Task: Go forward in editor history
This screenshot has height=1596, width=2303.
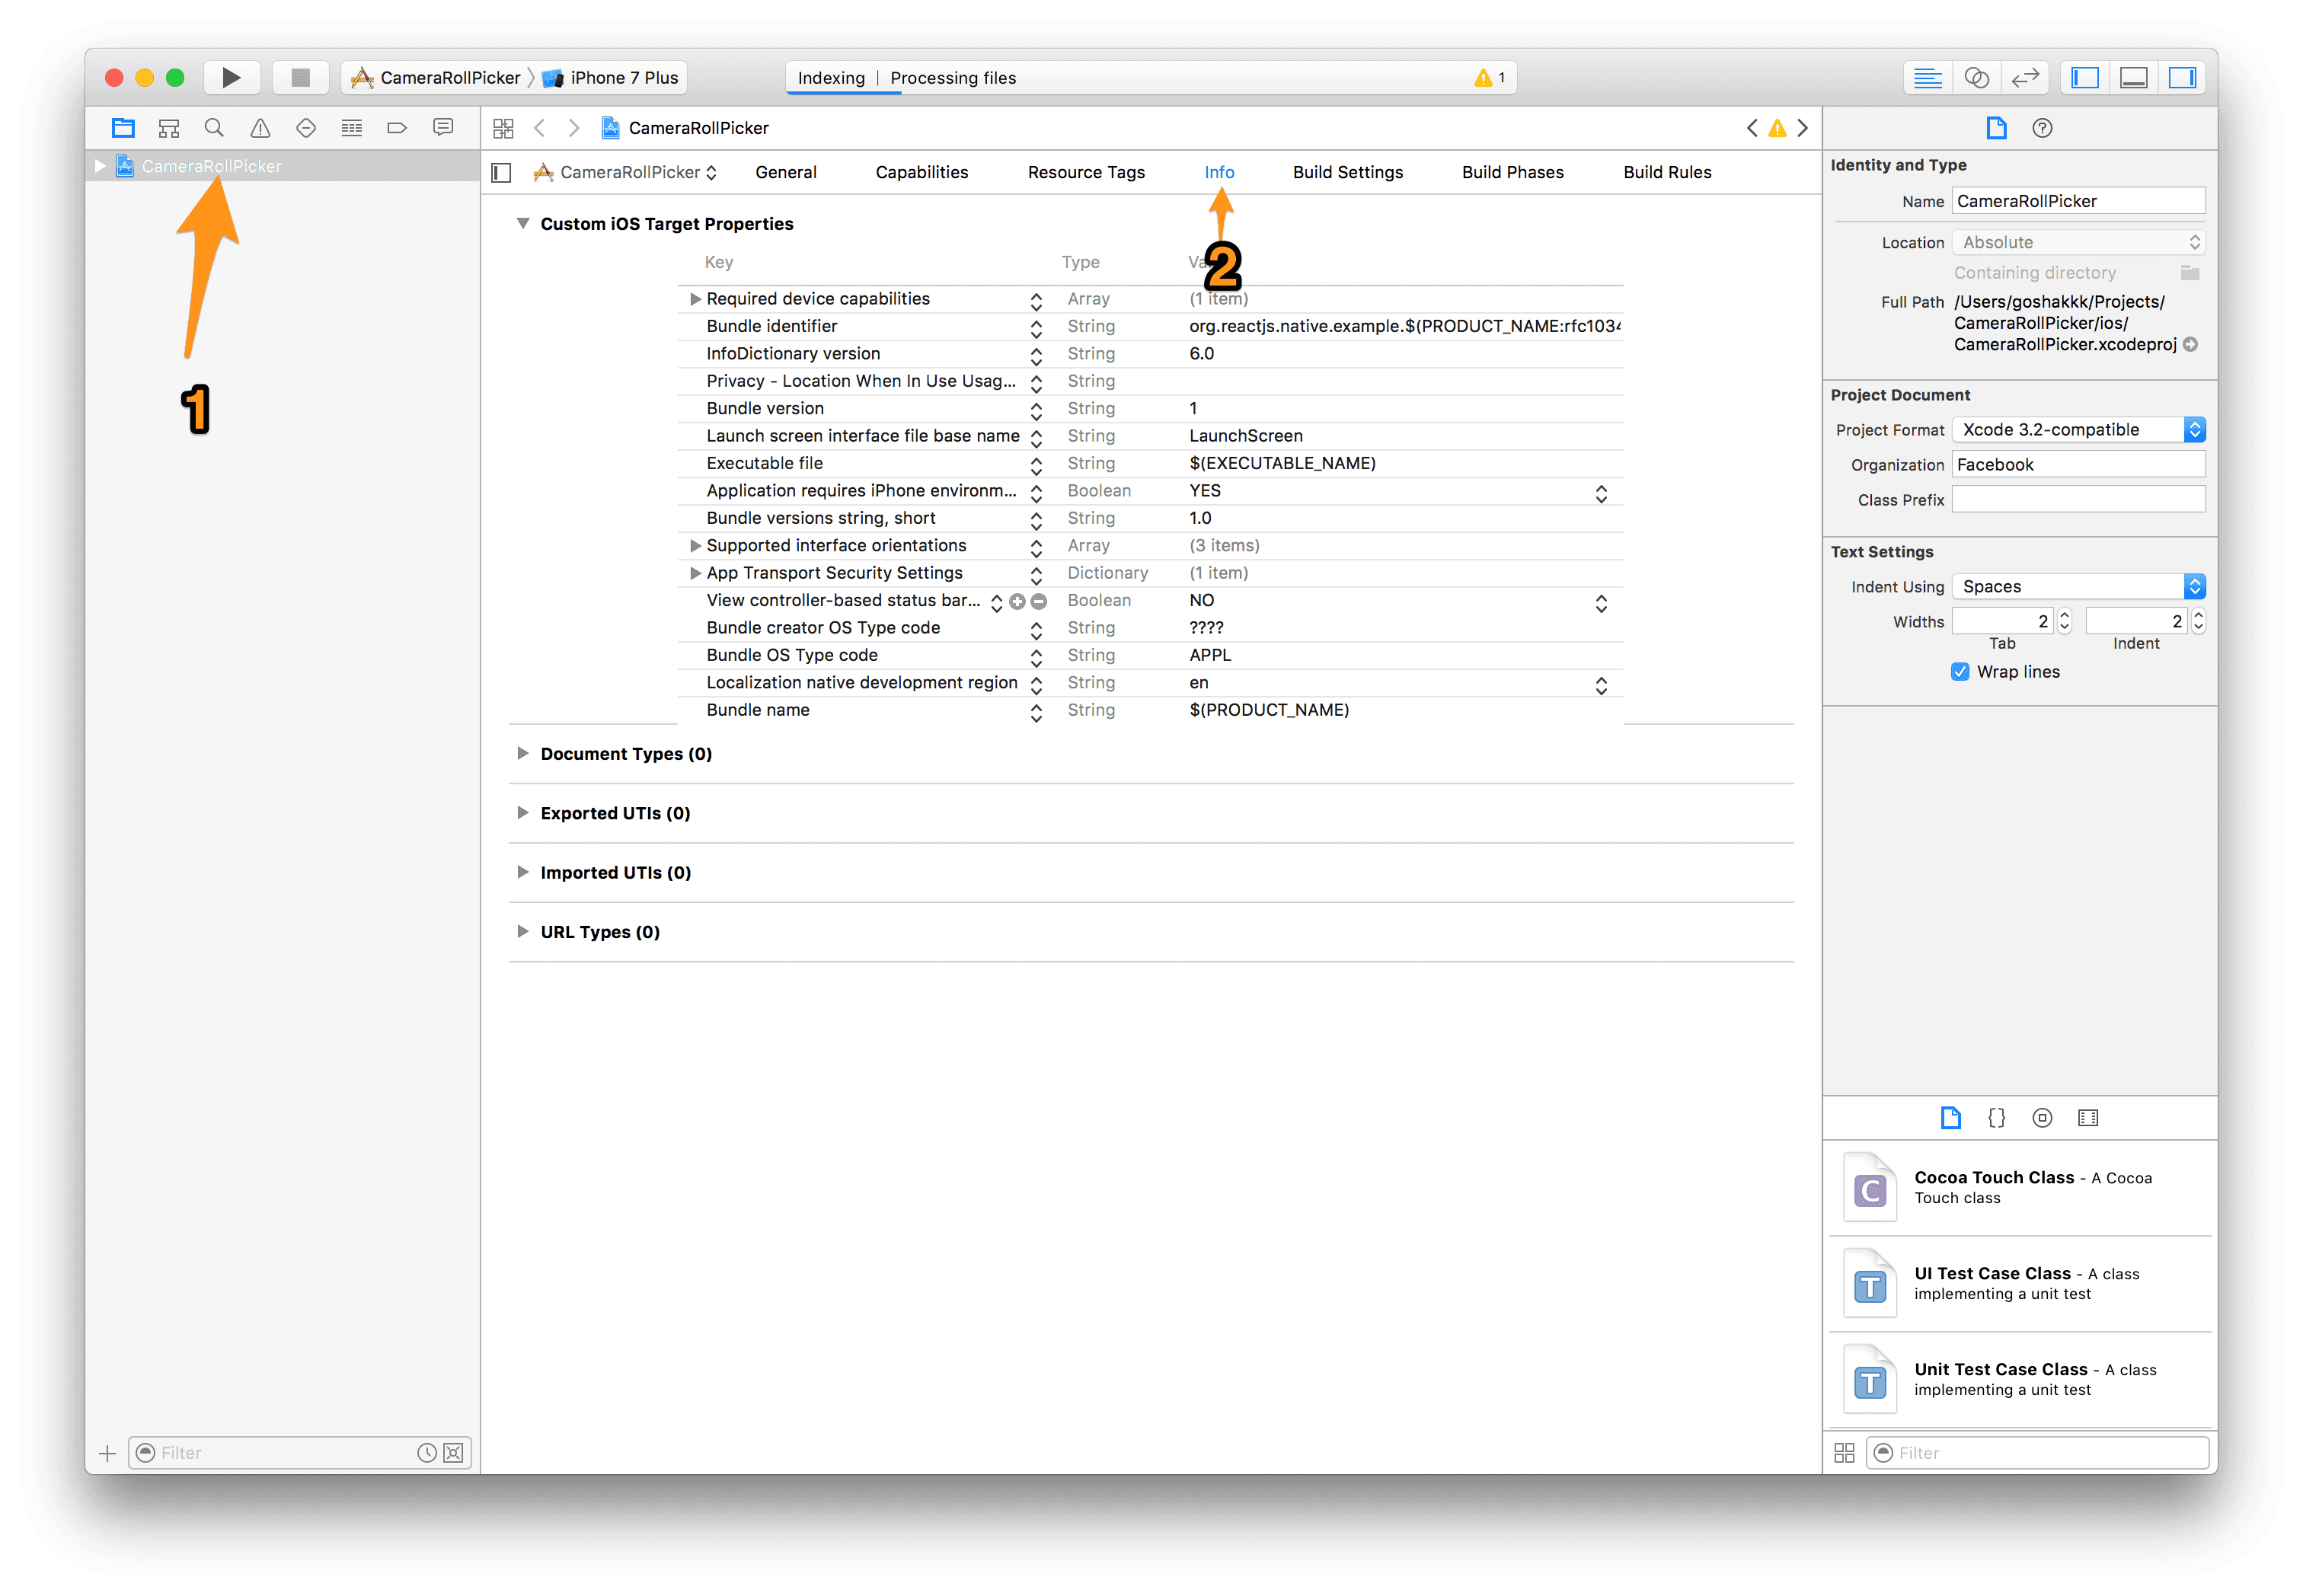Action: pyautogui.click(x=574, y=128)
